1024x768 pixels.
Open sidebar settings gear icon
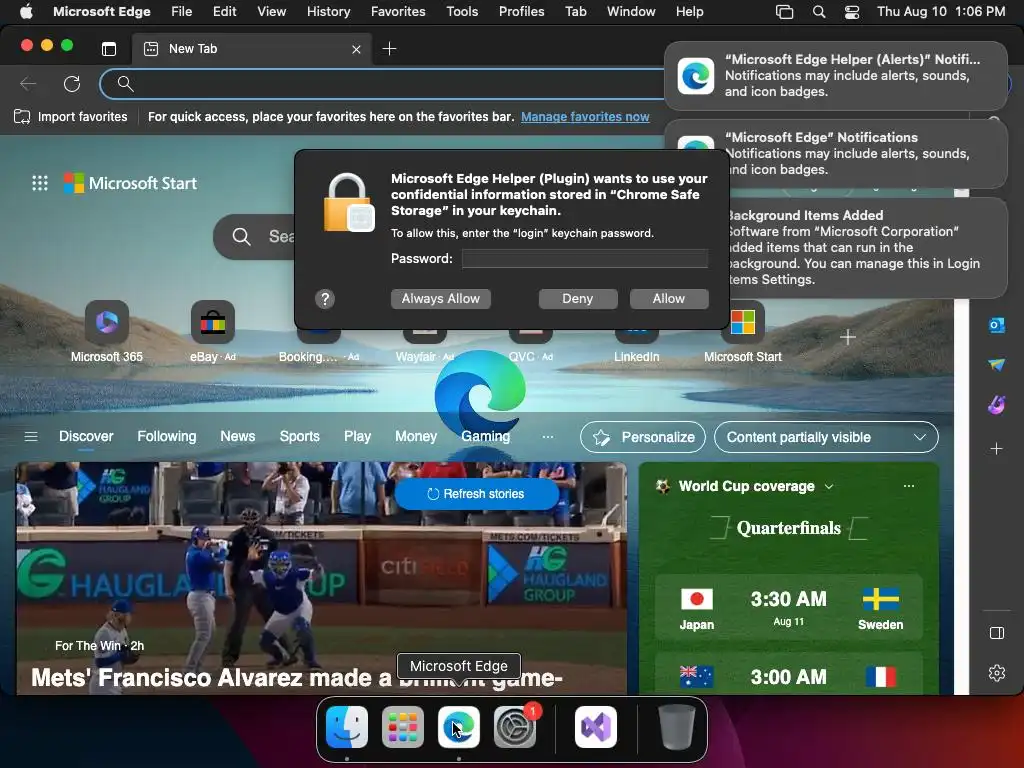click(997, 673)
